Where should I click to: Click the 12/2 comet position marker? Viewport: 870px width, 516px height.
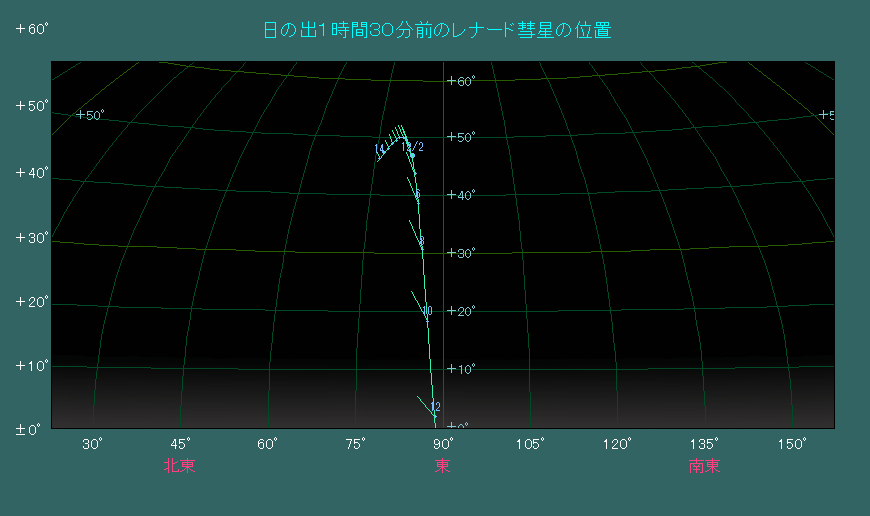click(x=412, y=154)
